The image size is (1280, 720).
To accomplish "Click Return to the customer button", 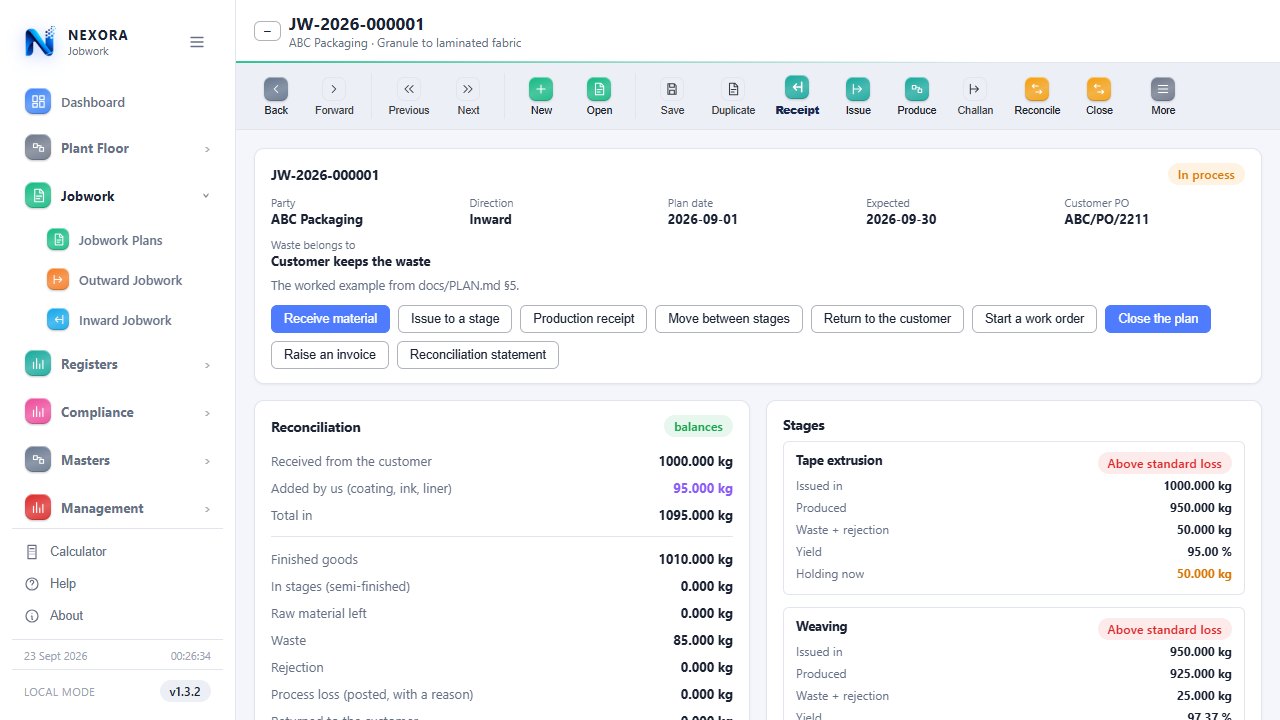I will coord(887,319).
